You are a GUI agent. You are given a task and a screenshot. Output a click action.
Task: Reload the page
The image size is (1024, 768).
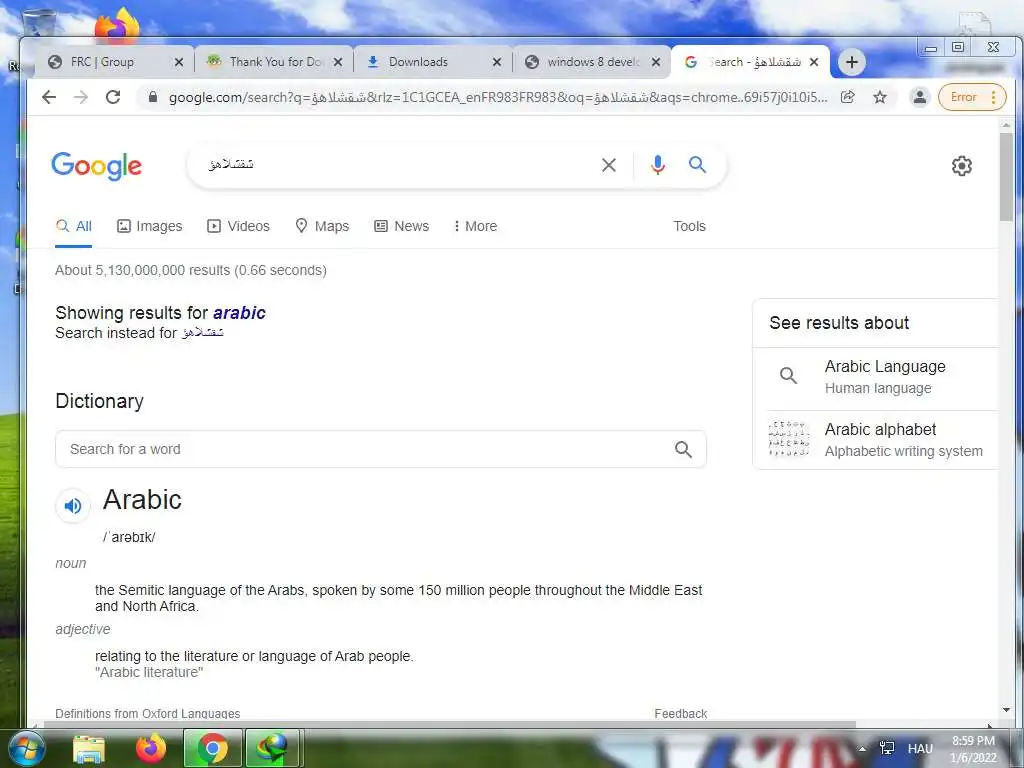(x=113, y=97)
